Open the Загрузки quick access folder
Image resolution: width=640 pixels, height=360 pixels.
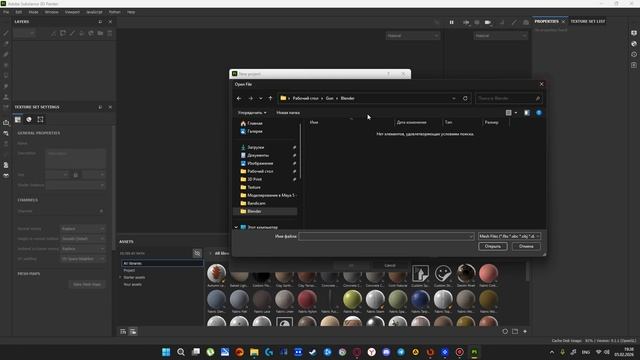pos(256,147)
